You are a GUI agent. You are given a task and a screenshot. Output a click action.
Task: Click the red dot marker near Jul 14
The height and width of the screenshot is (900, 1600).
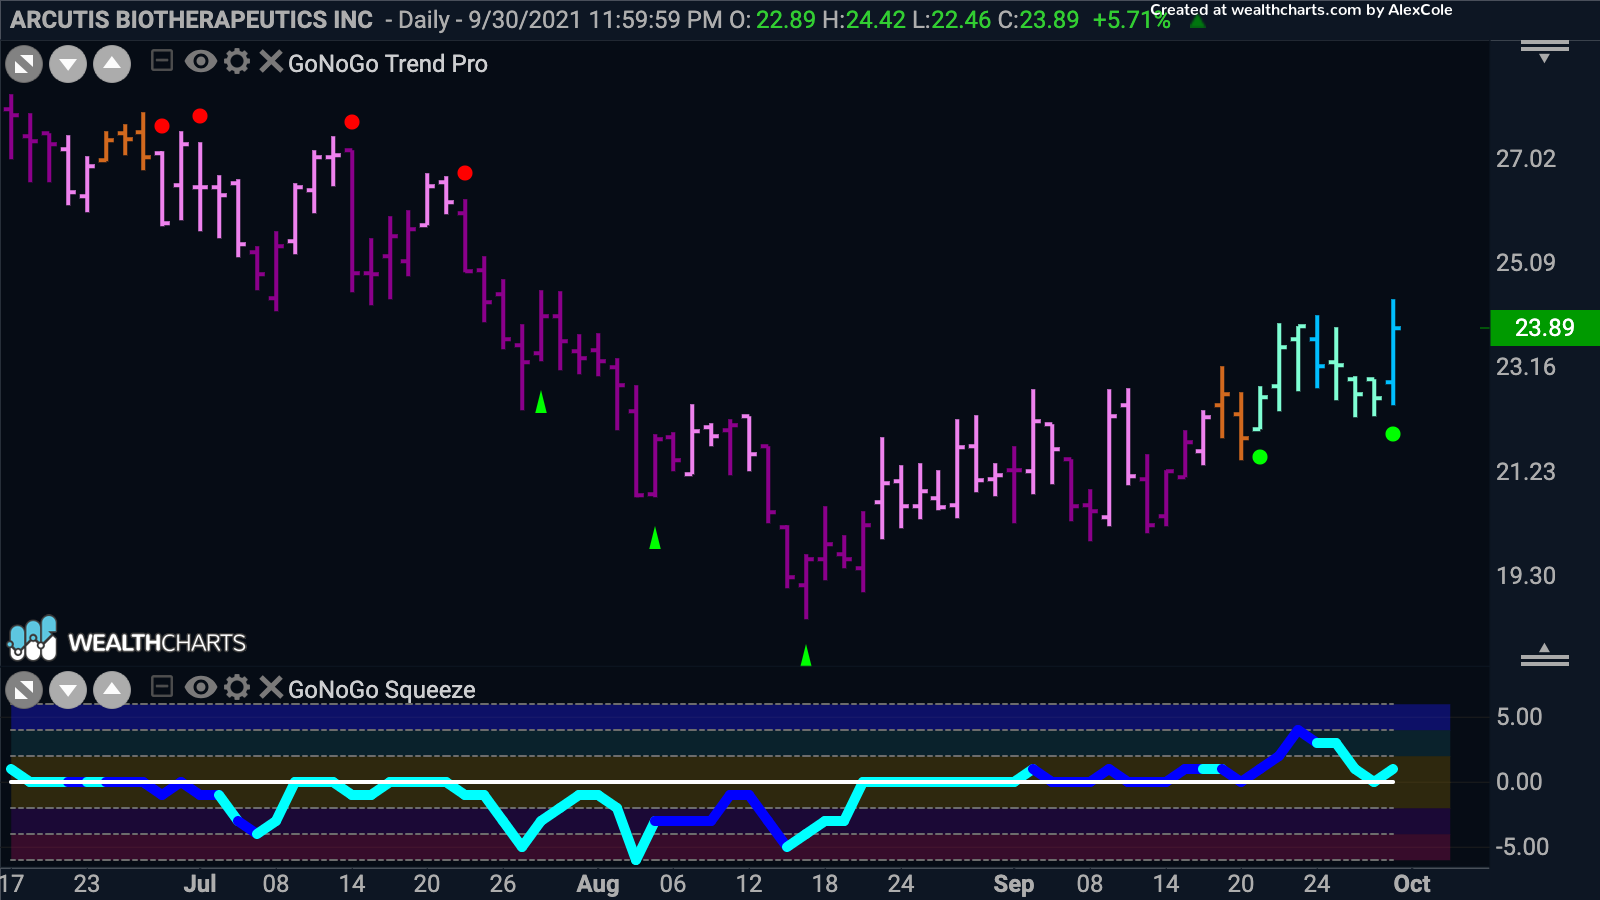click(x=352, y=122)
